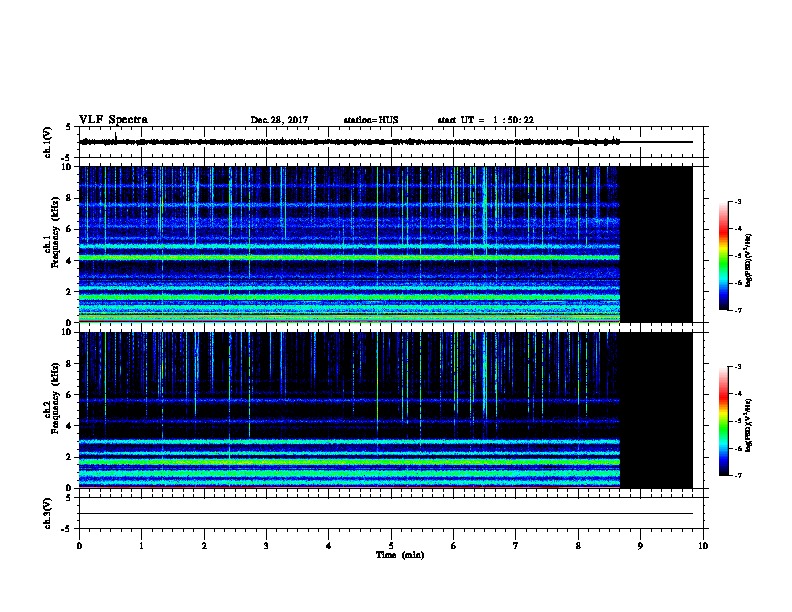
Task: Click time axis tick label 3
Action: 266,546
